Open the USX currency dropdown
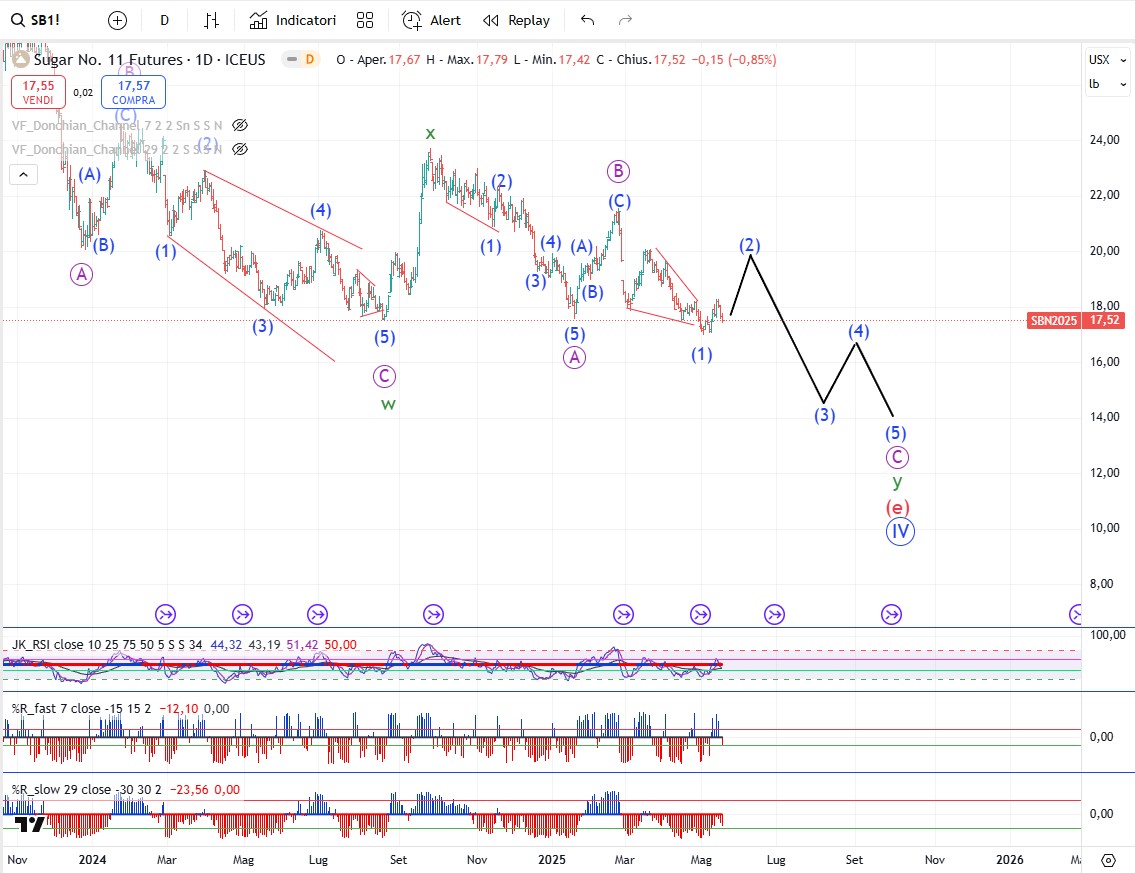1135x873 pixels. click(1107, 60)
